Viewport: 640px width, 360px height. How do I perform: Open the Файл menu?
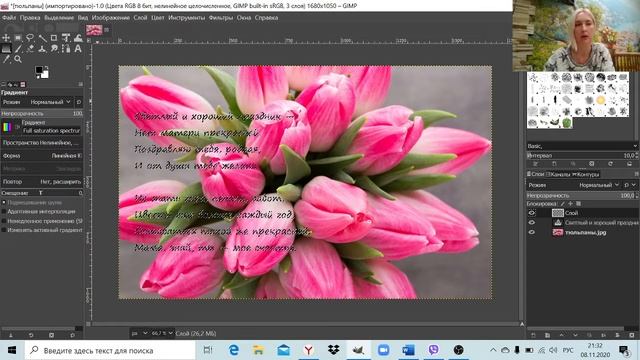pos(9,18)
